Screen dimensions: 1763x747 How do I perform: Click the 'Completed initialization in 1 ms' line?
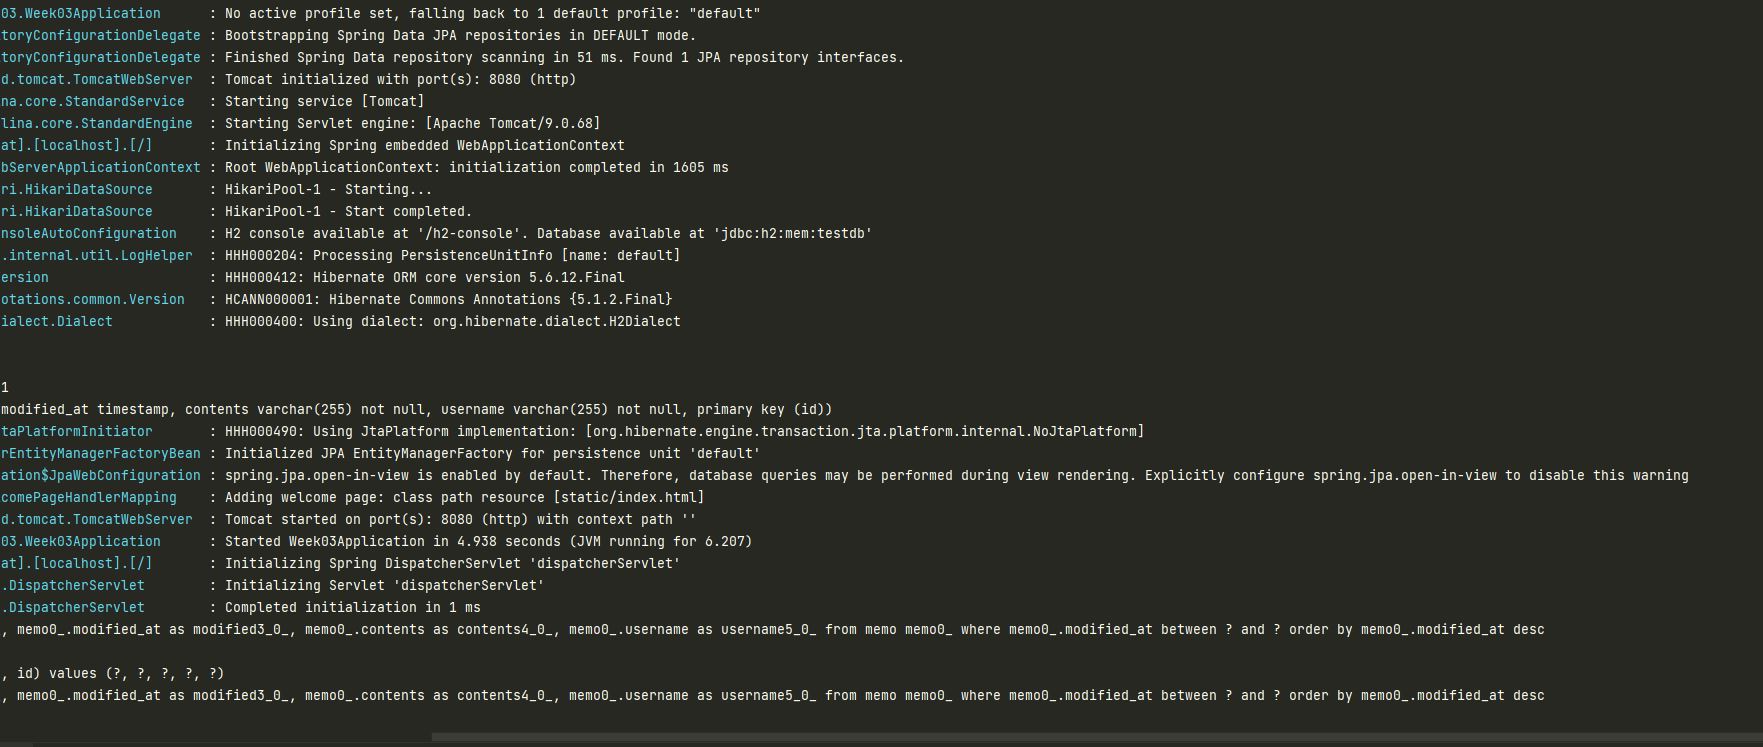(353, 608)
